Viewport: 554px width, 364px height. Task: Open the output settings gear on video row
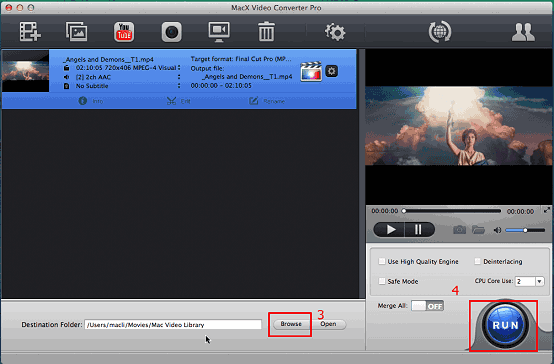(331, 71)
